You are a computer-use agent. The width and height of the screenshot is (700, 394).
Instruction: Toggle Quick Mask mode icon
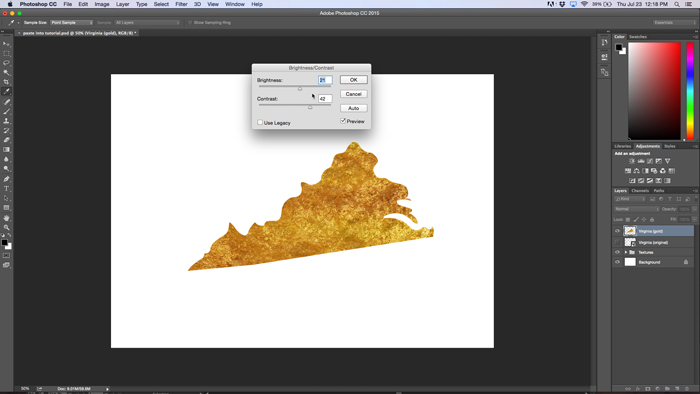pos(6,256)
